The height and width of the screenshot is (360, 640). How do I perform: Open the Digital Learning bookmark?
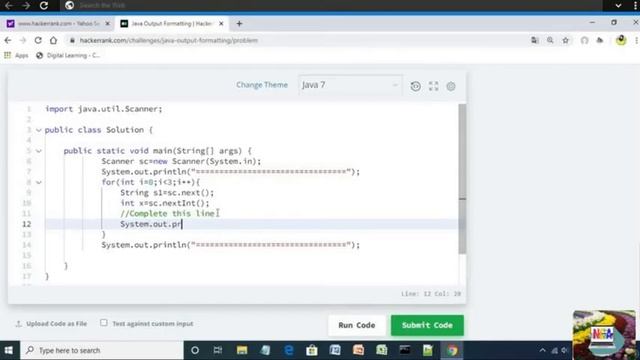coord(68,56)
